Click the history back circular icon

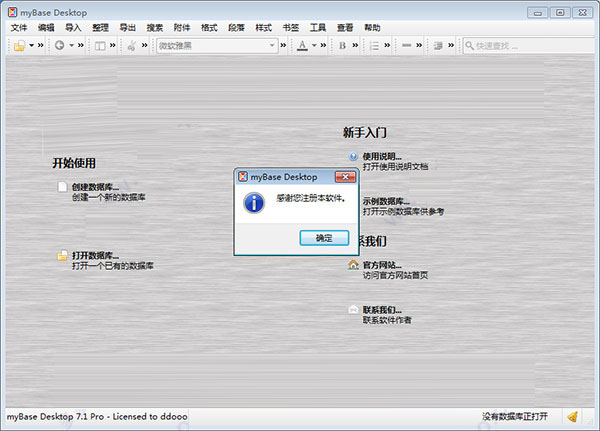(x=60, y=46)
